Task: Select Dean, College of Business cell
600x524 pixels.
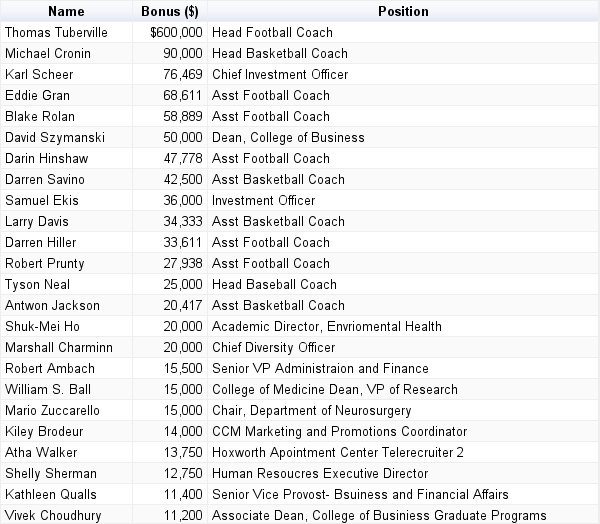Action: (x=288, y=138)
